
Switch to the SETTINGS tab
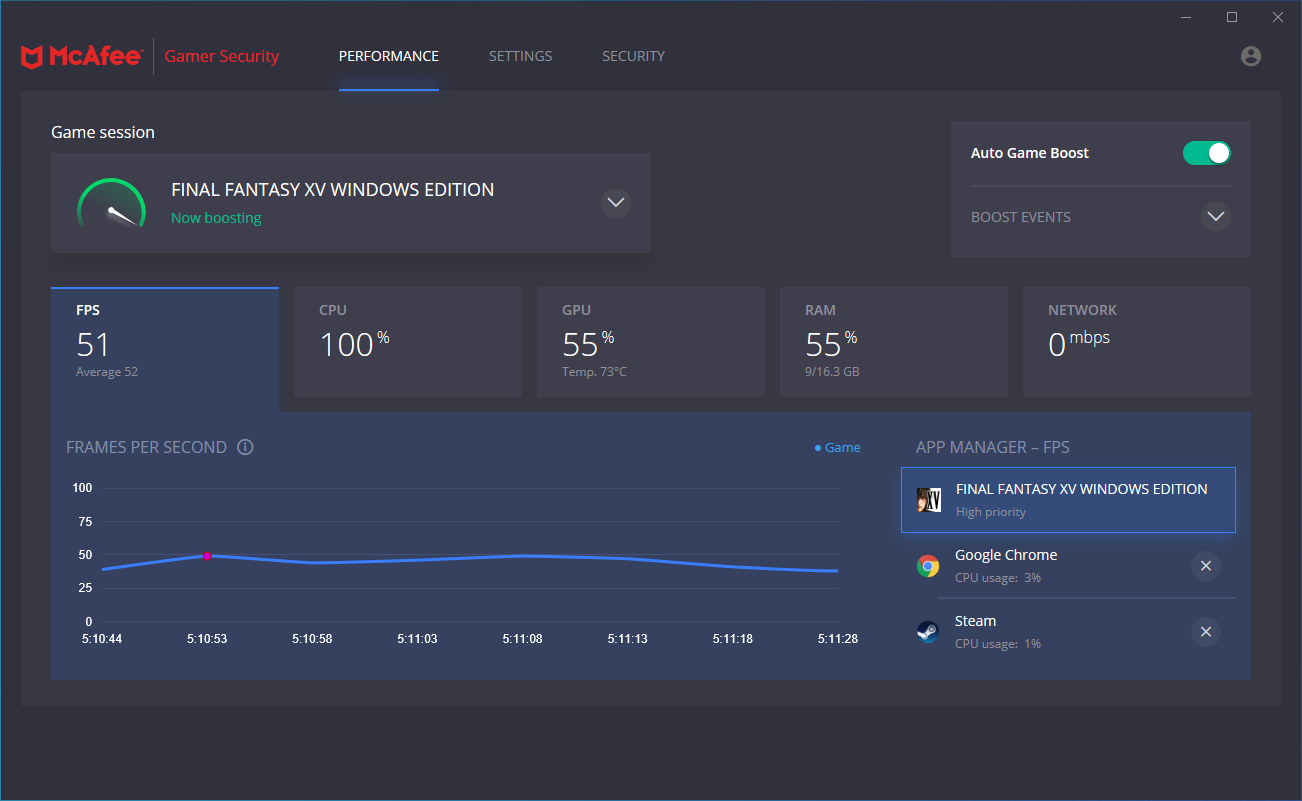click(520, 56)
